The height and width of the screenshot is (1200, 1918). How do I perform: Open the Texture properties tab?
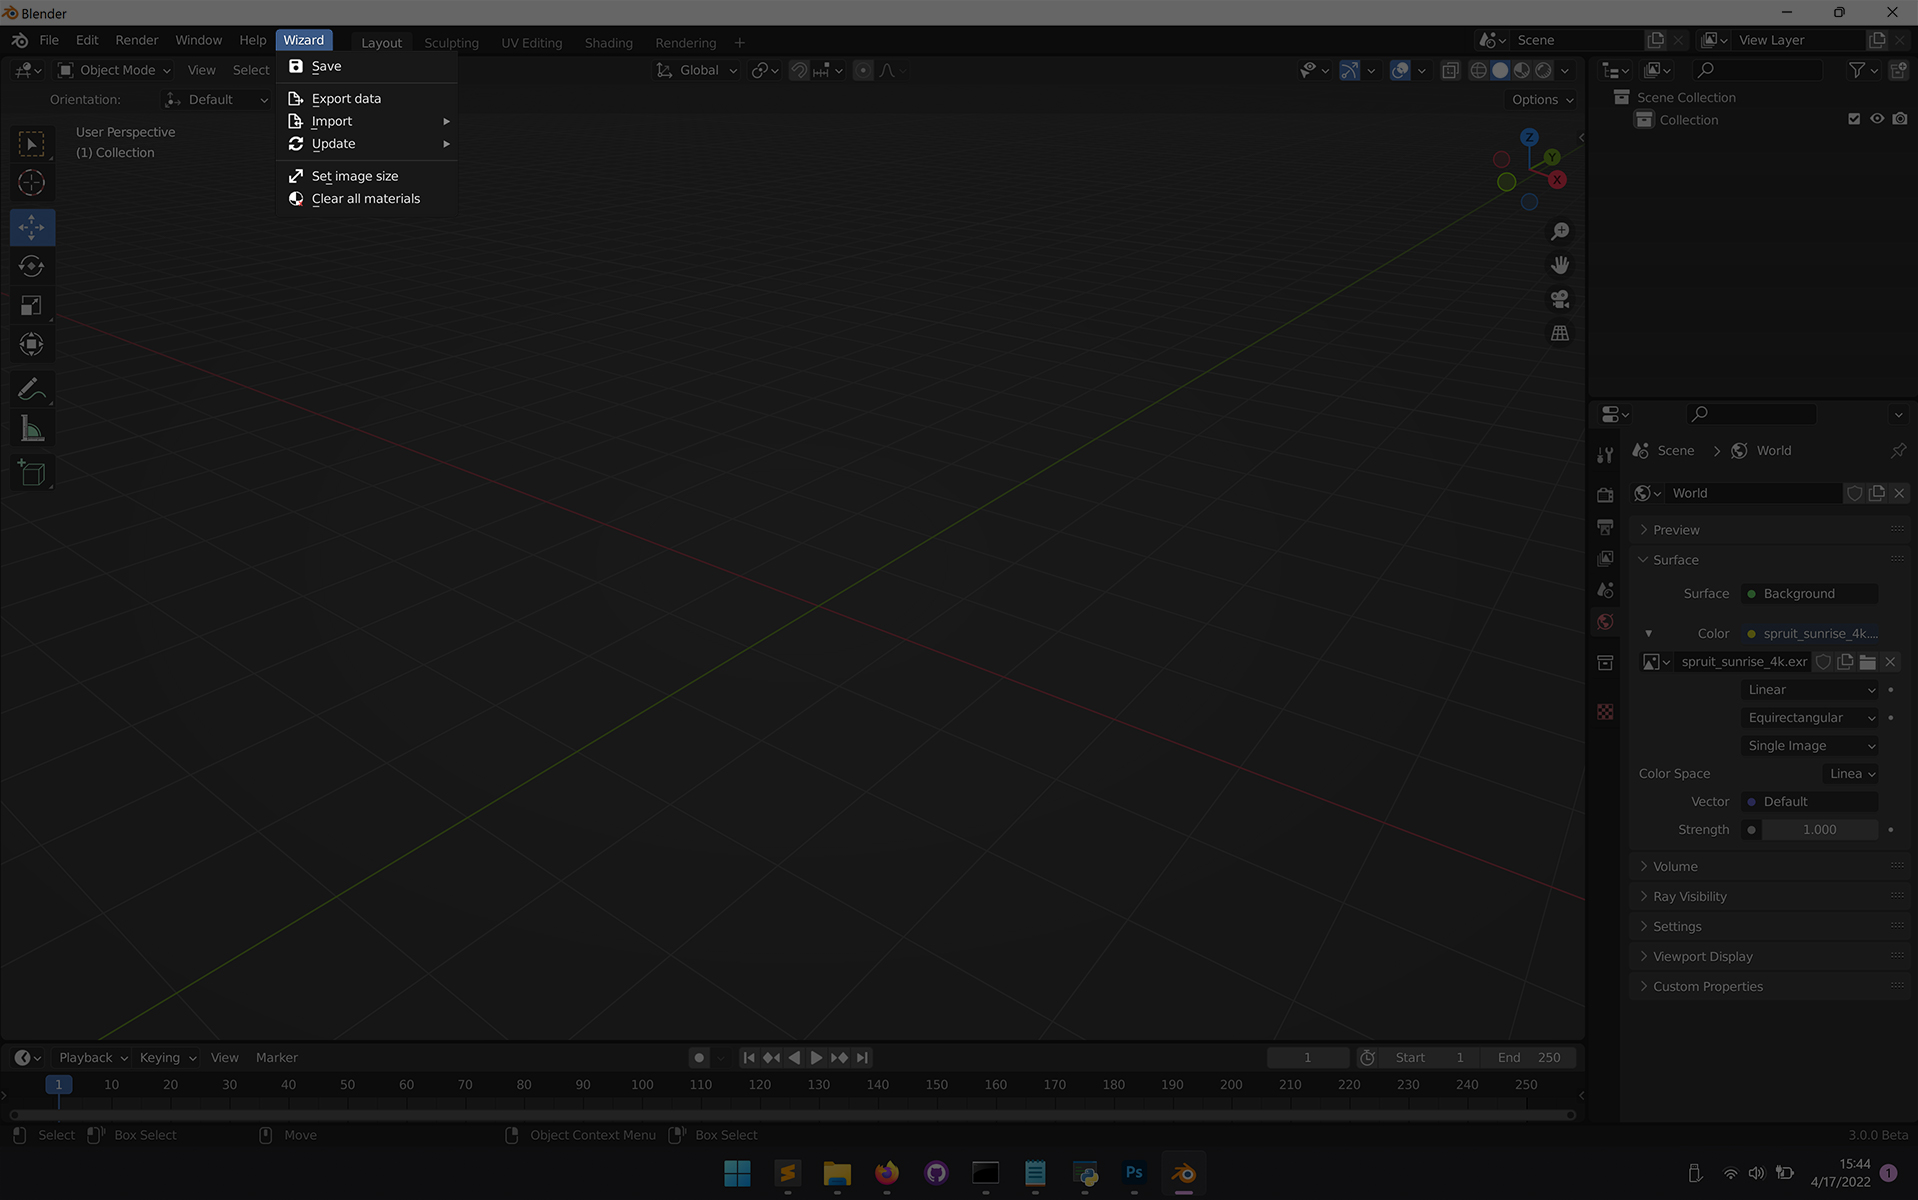(x=1605, y=712)
